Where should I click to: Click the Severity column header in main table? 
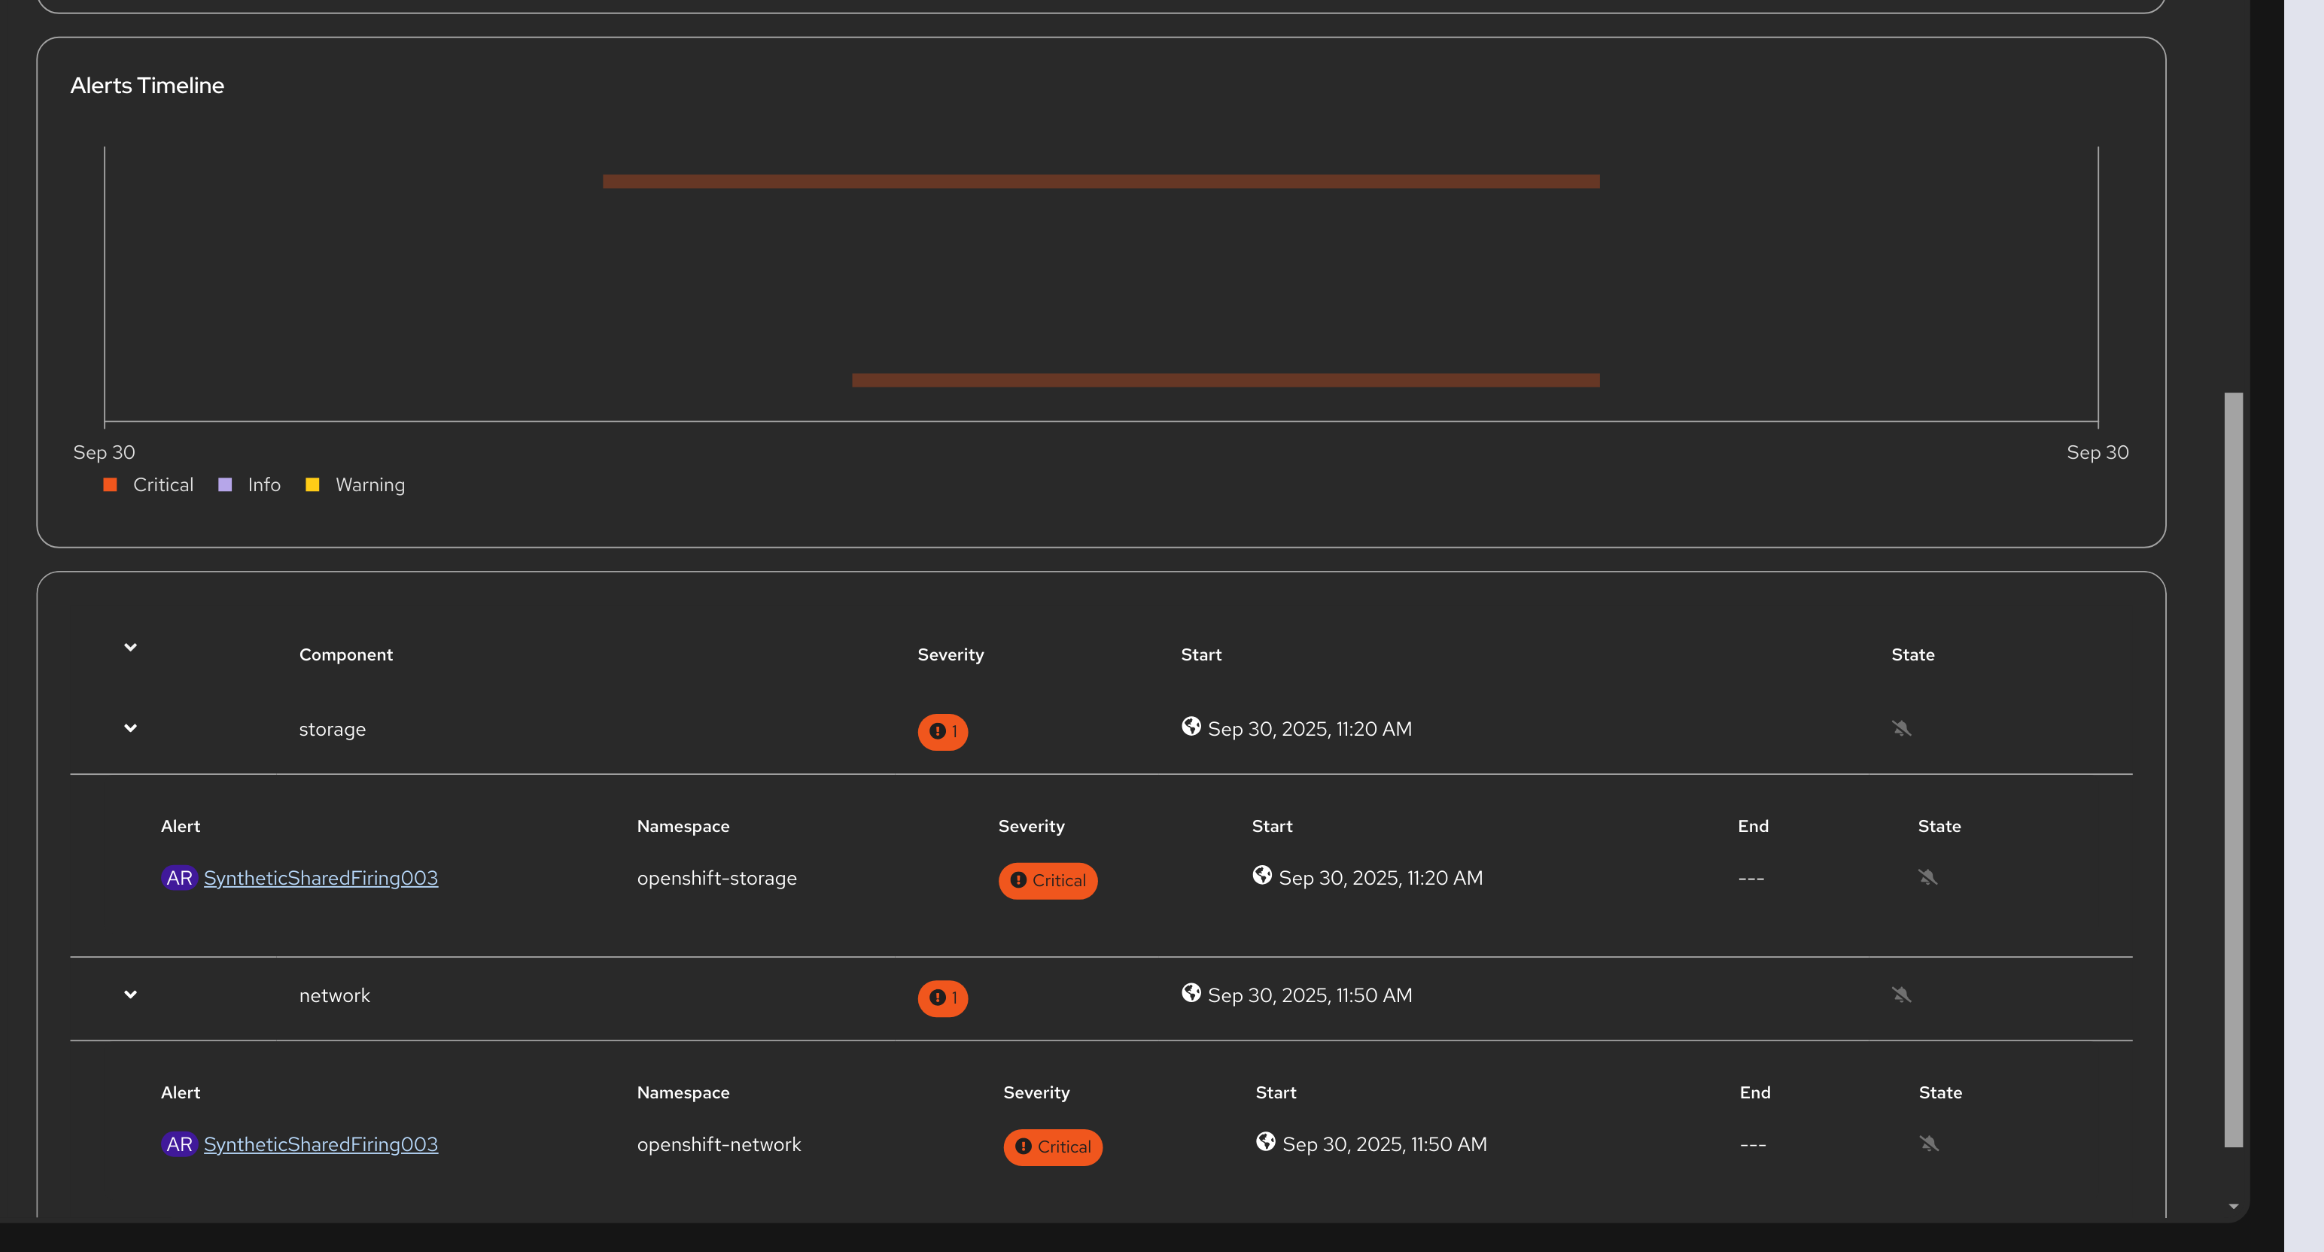click(950, 655)
